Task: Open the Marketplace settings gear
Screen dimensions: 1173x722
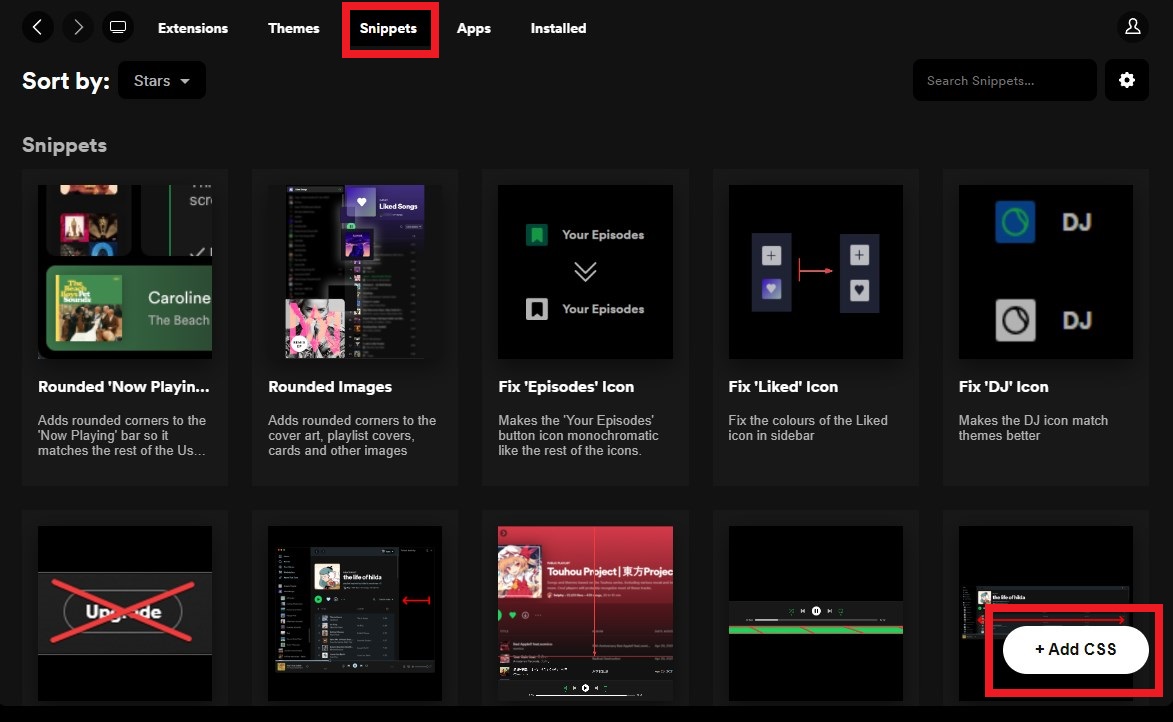Action: 1127,80
